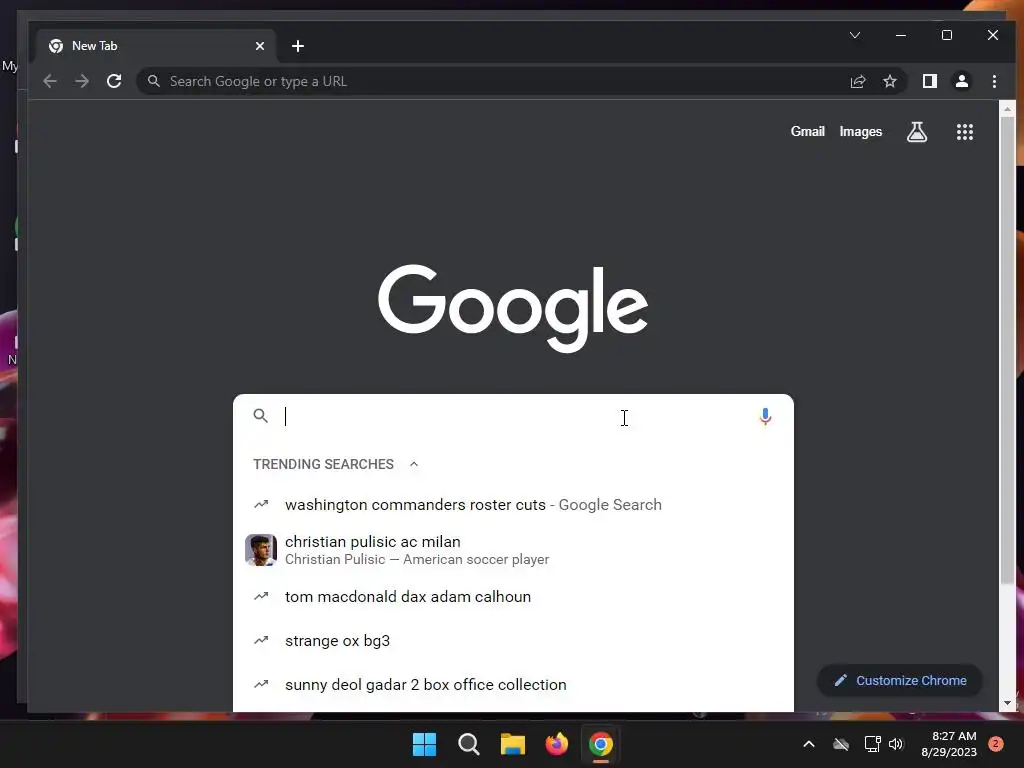Click Customize Chrome button
The image size is (1024, 768).
pos(900,680)
